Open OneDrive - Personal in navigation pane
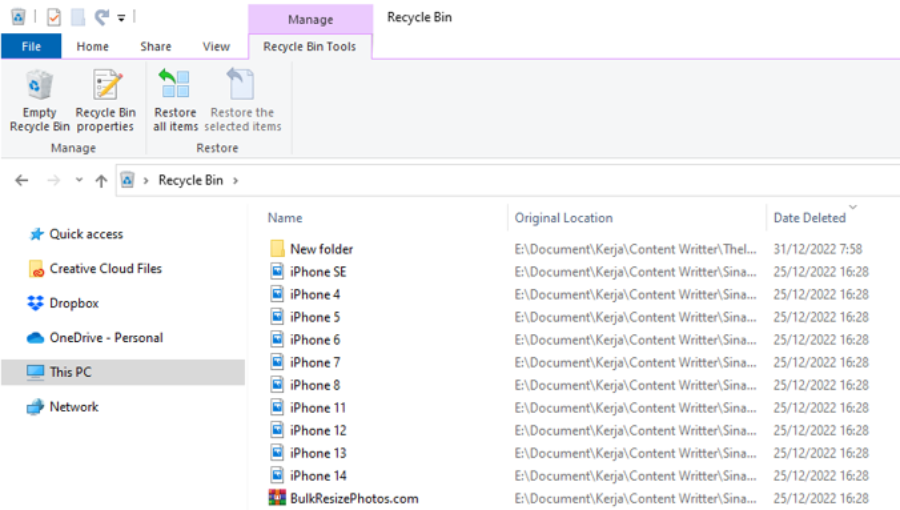 (106, 337)
